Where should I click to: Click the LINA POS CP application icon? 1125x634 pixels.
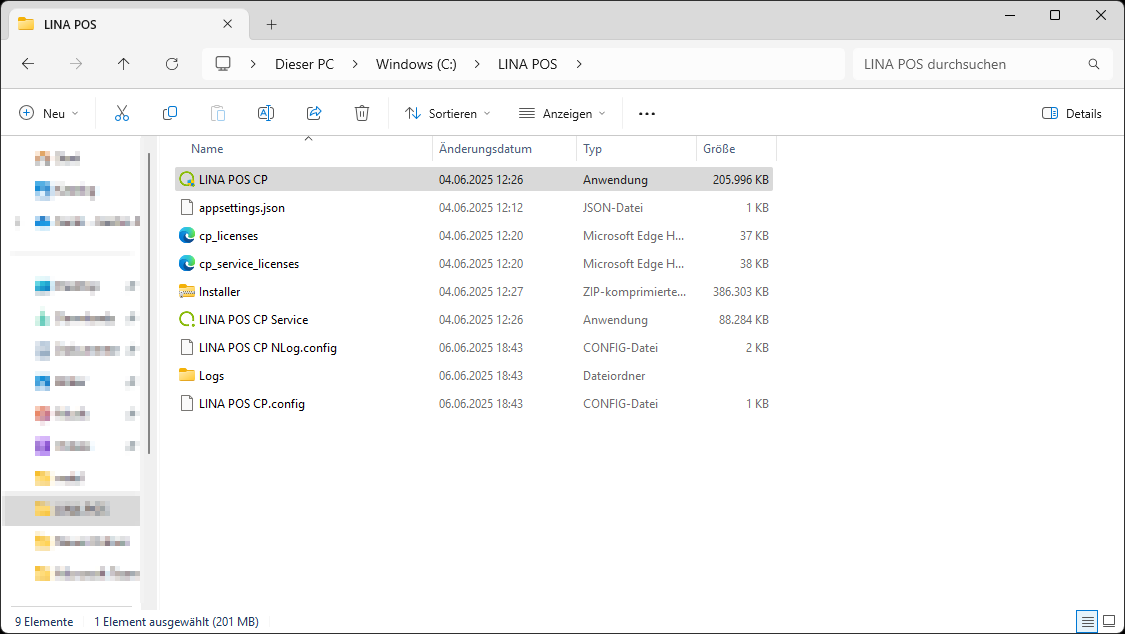coord(187,179)
